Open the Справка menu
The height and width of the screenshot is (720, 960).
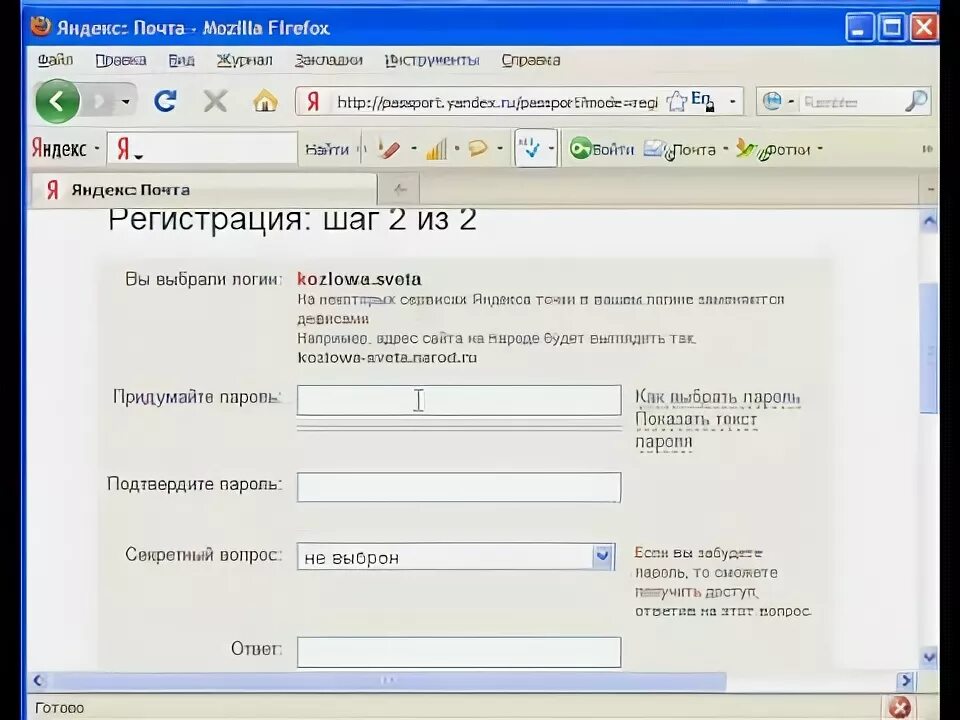530,60
